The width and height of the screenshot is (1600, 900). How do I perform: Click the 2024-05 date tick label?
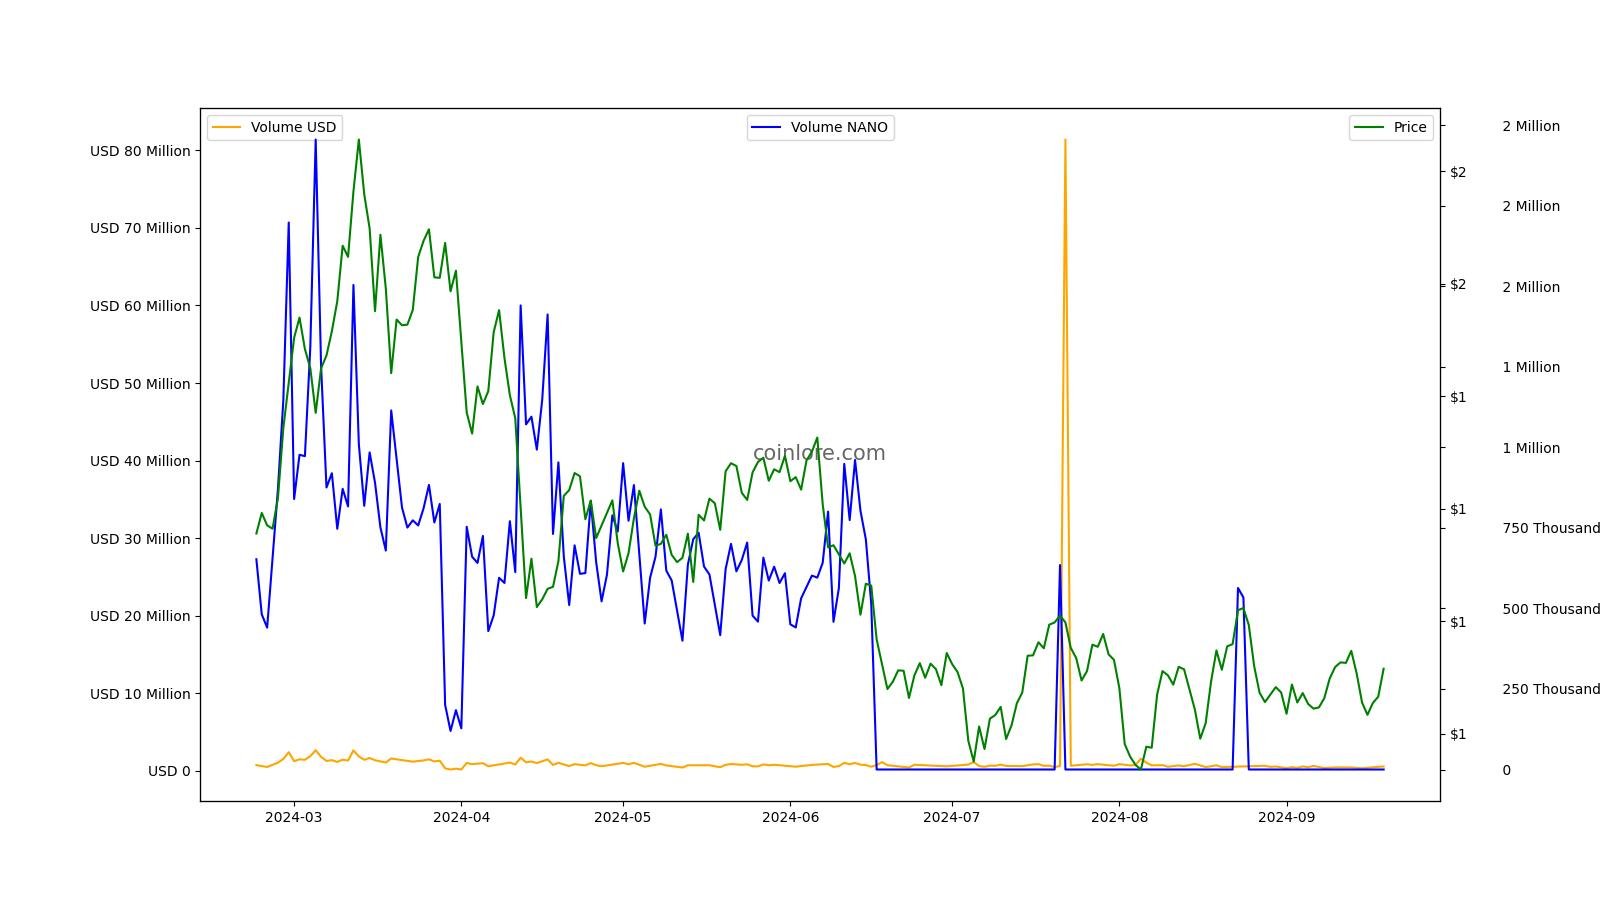(623, 817)
